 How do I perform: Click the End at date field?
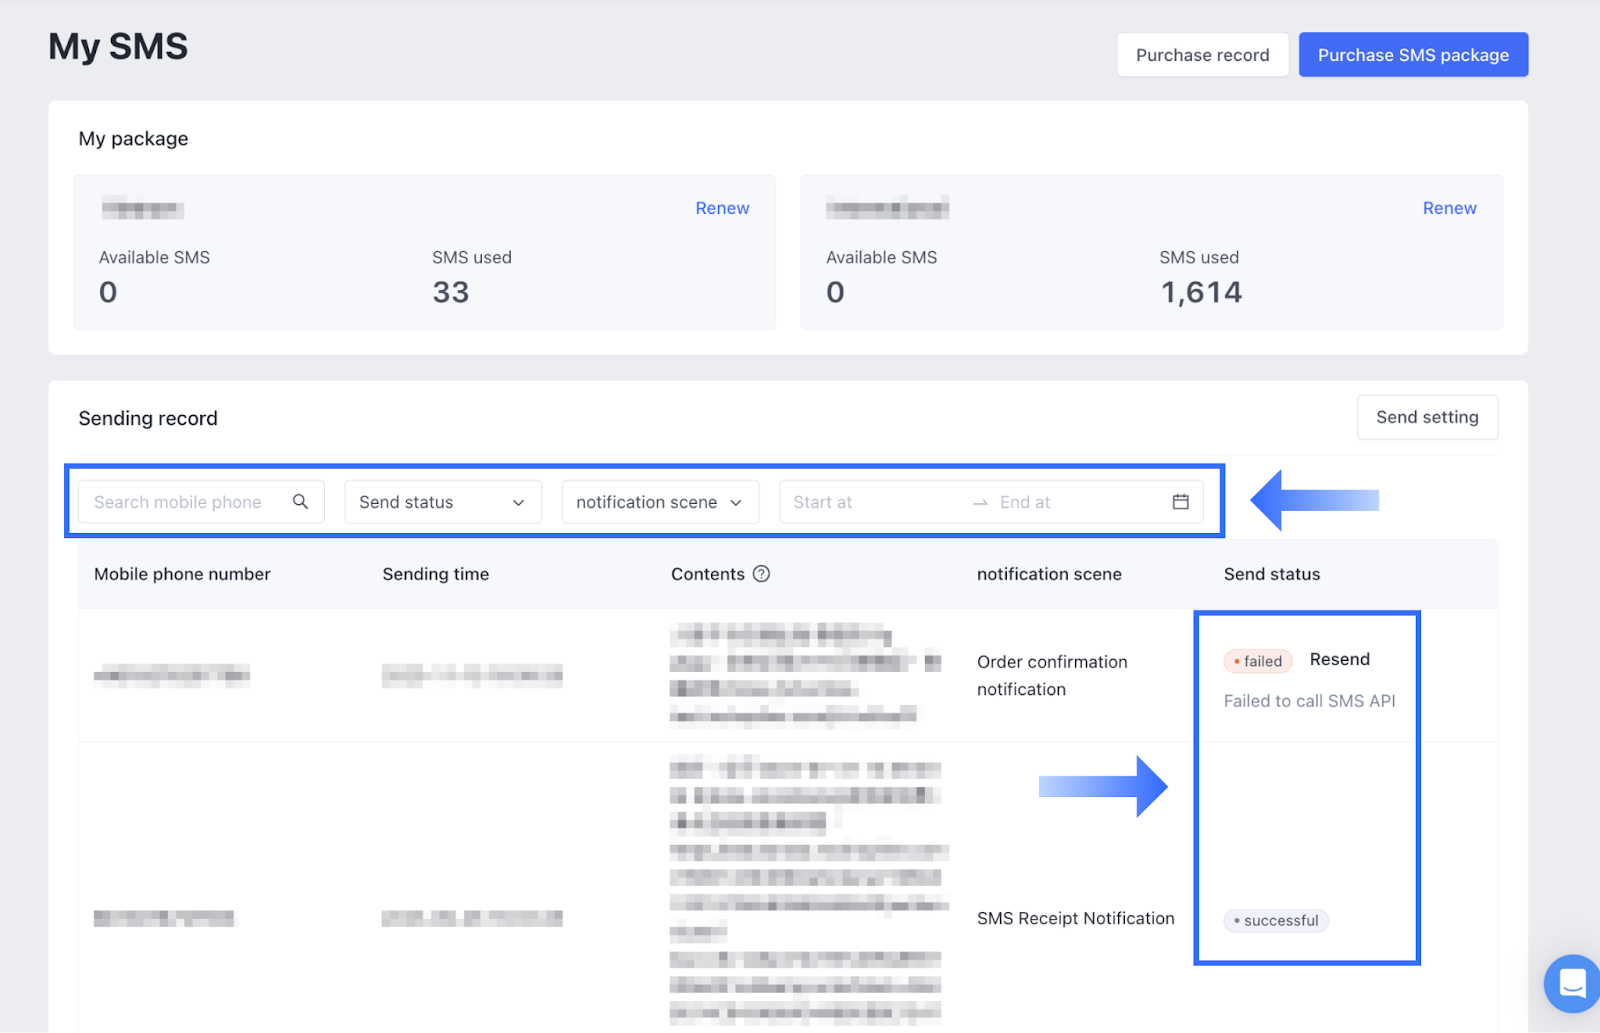point(1070,502)
